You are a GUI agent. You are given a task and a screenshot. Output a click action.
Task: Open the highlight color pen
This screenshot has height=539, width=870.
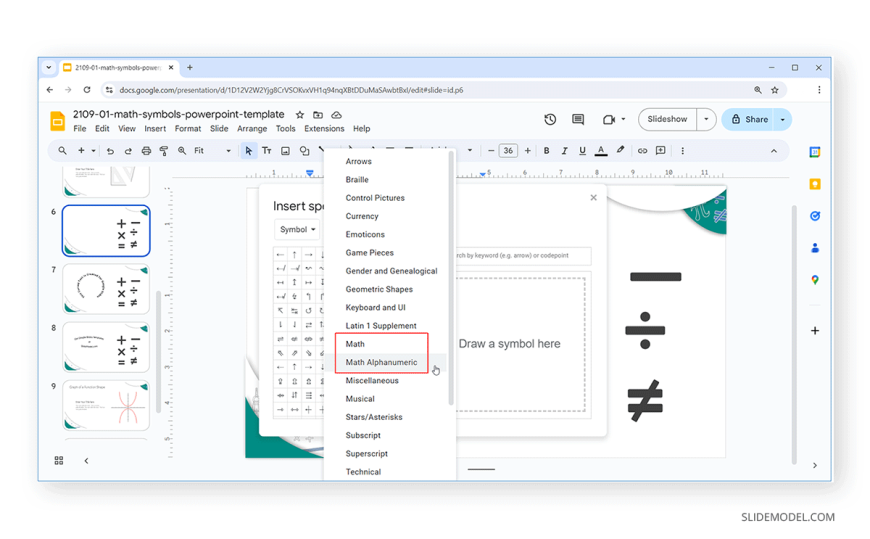click(x=620, y=150)
